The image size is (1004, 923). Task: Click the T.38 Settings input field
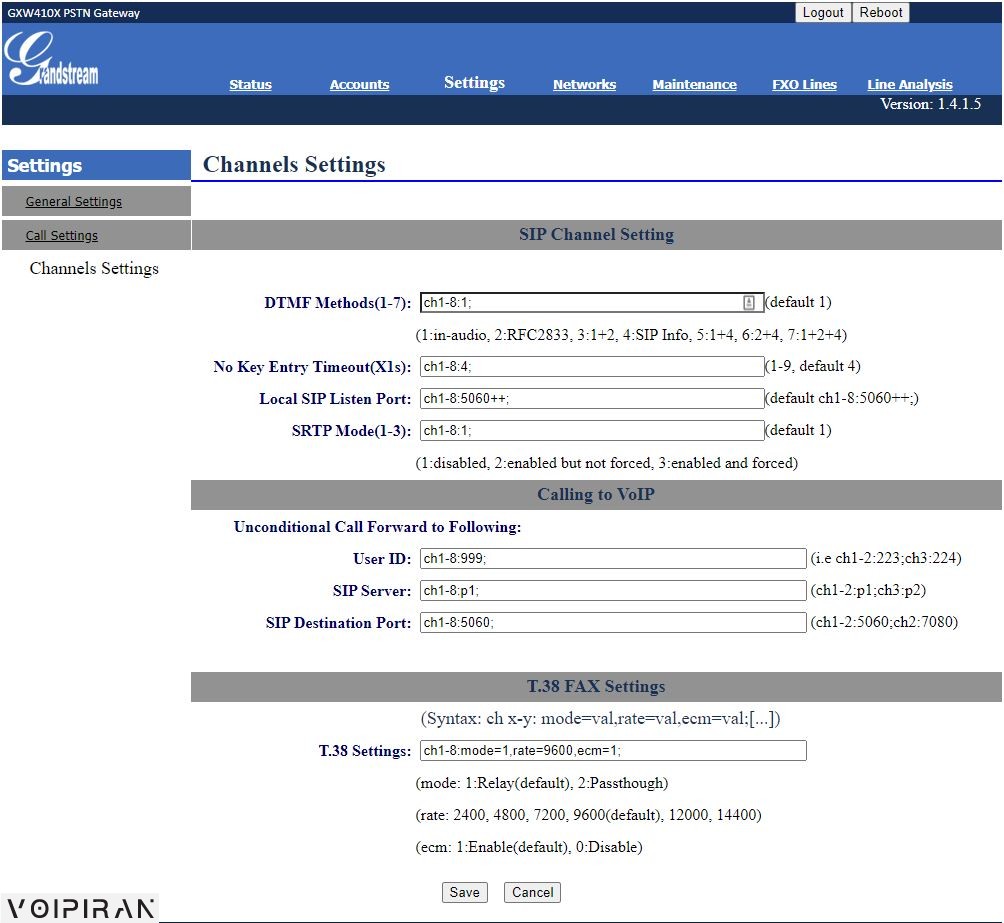[x=613, y=751]
